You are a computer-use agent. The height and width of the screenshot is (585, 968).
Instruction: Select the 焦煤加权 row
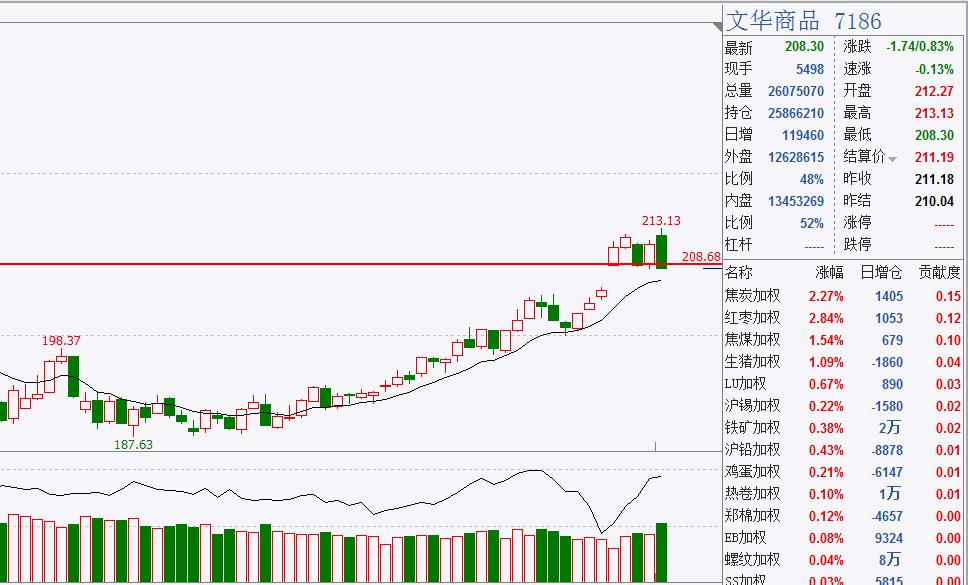pyautogui.click(x=843, y=340)
